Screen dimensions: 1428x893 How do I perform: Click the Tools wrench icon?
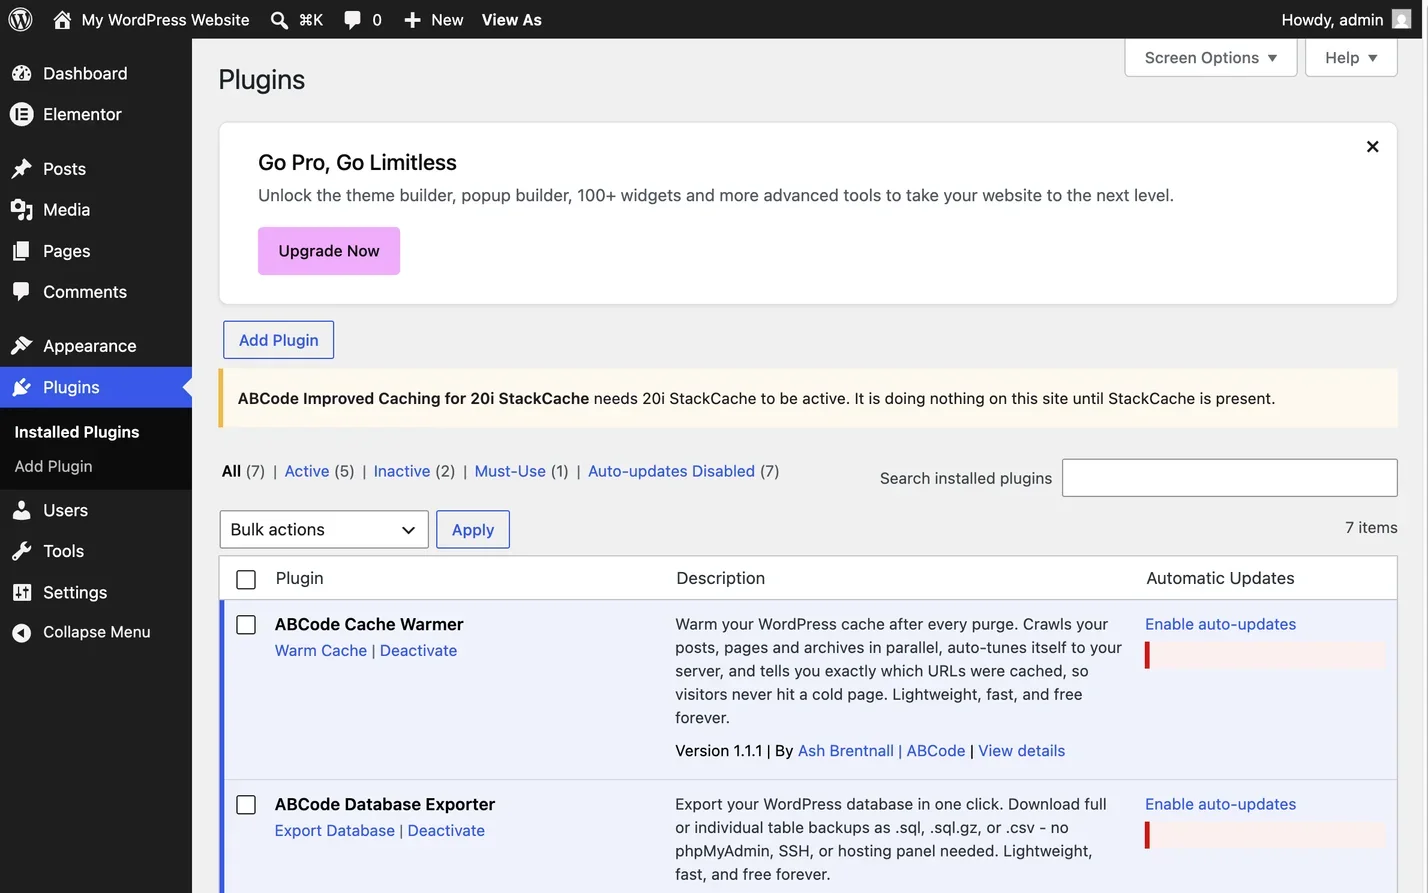(21, 551)
